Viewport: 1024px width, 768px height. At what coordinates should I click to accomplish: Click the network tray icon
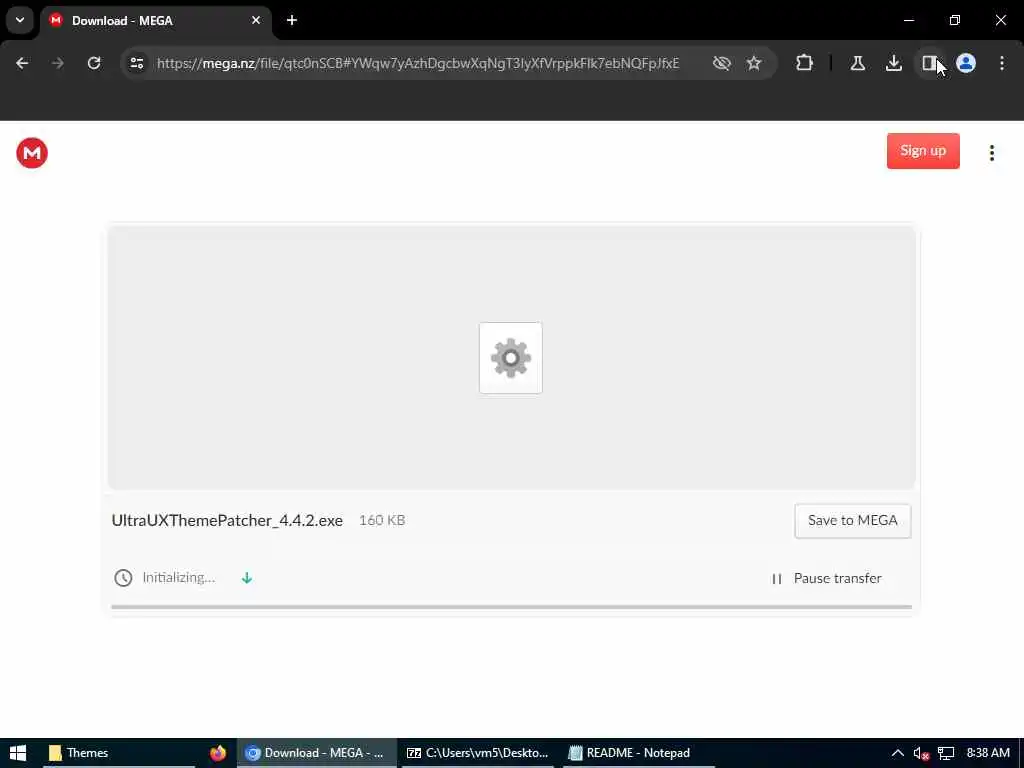[946, 754]
